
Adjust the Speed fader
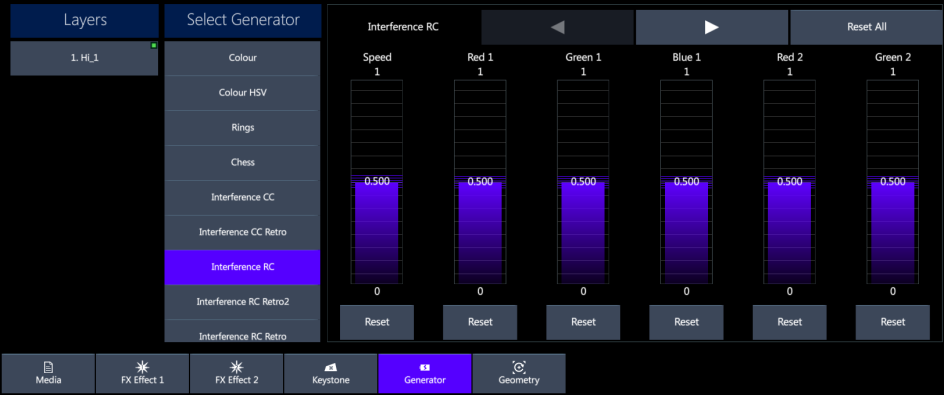[377, 182]
